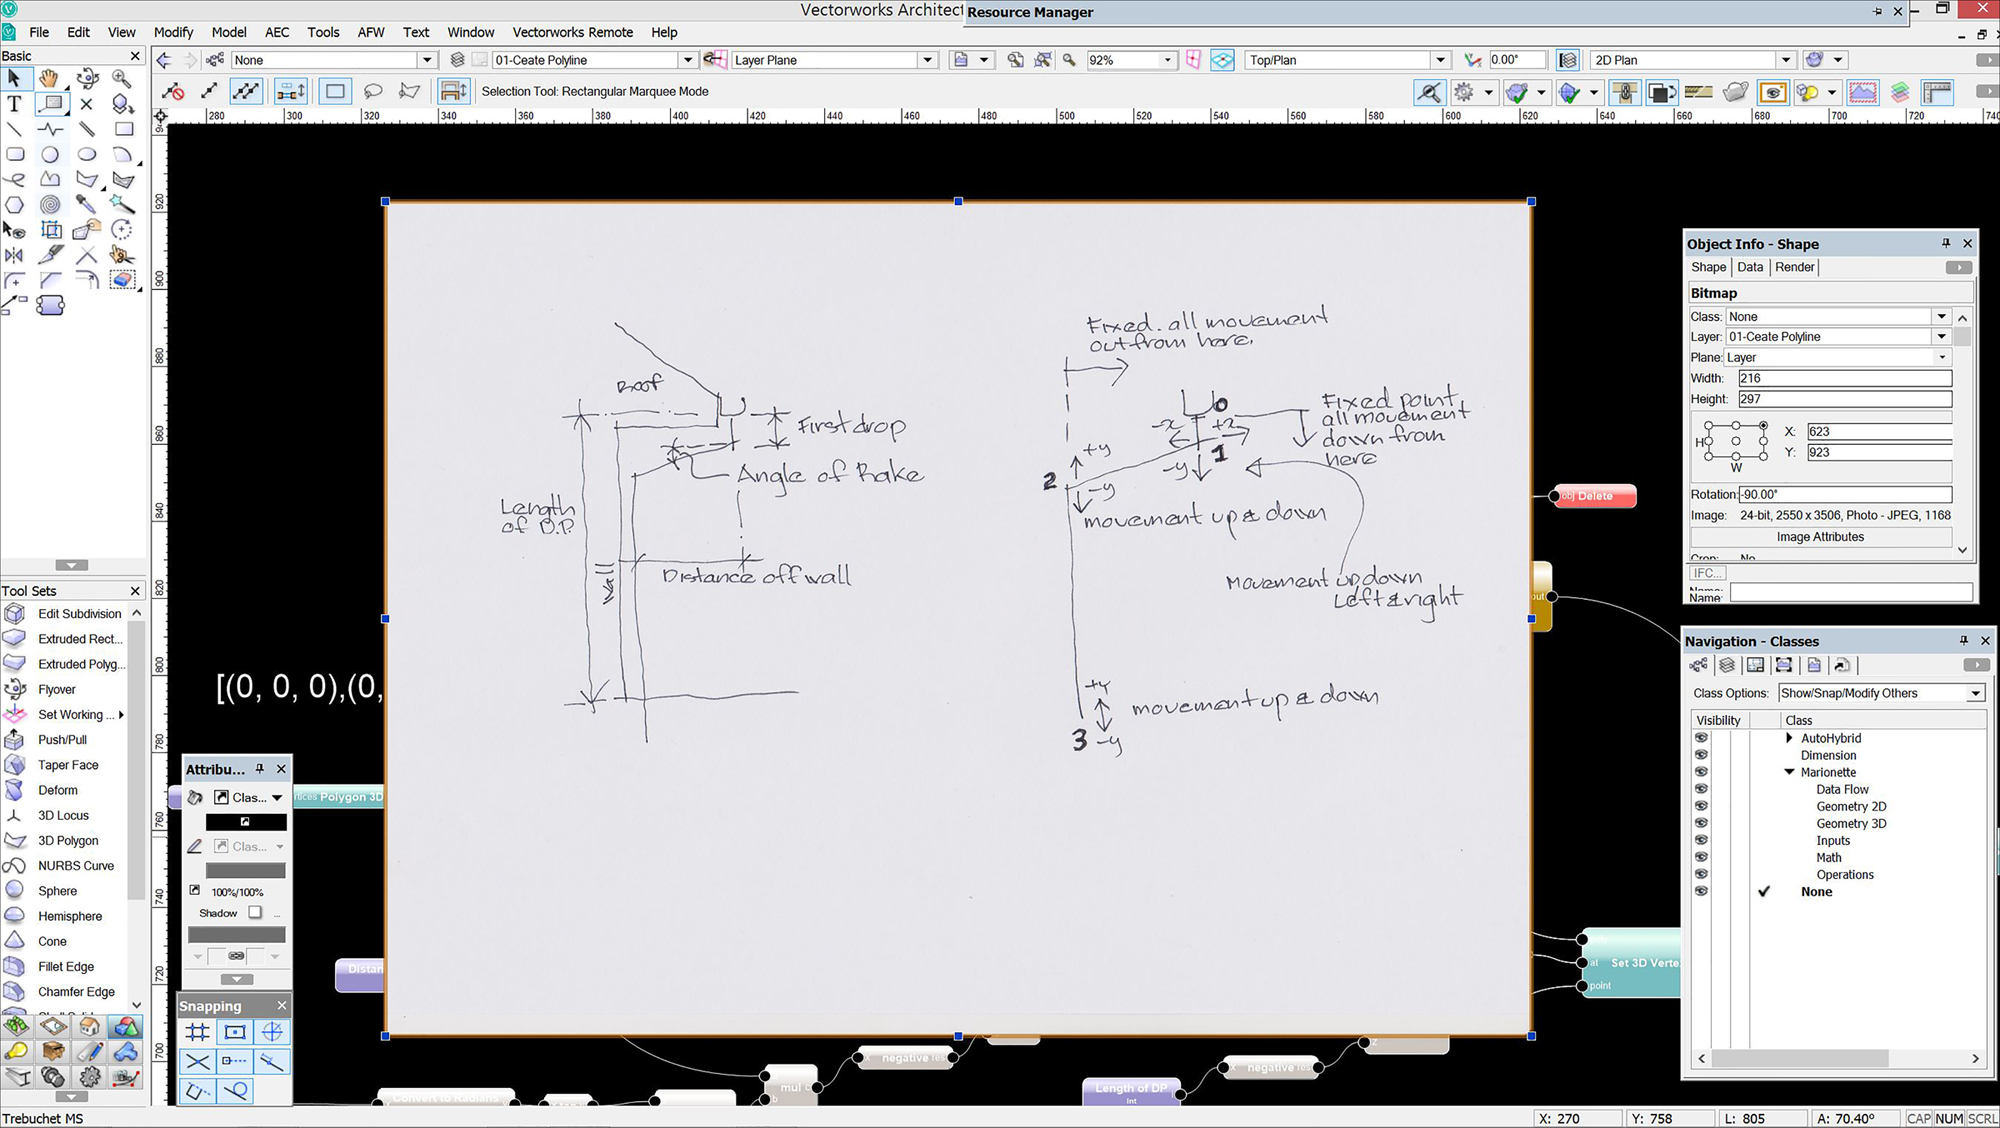This screenshot has height=1128, width=2000.
Task: Open the Push/Pull tool
Action: pyautogui.click(x=64, y=739)
